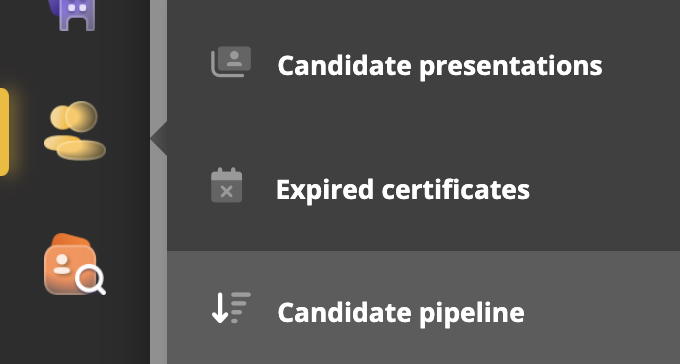
Task: Open the purple building companies icon
Action: point(74,13)
